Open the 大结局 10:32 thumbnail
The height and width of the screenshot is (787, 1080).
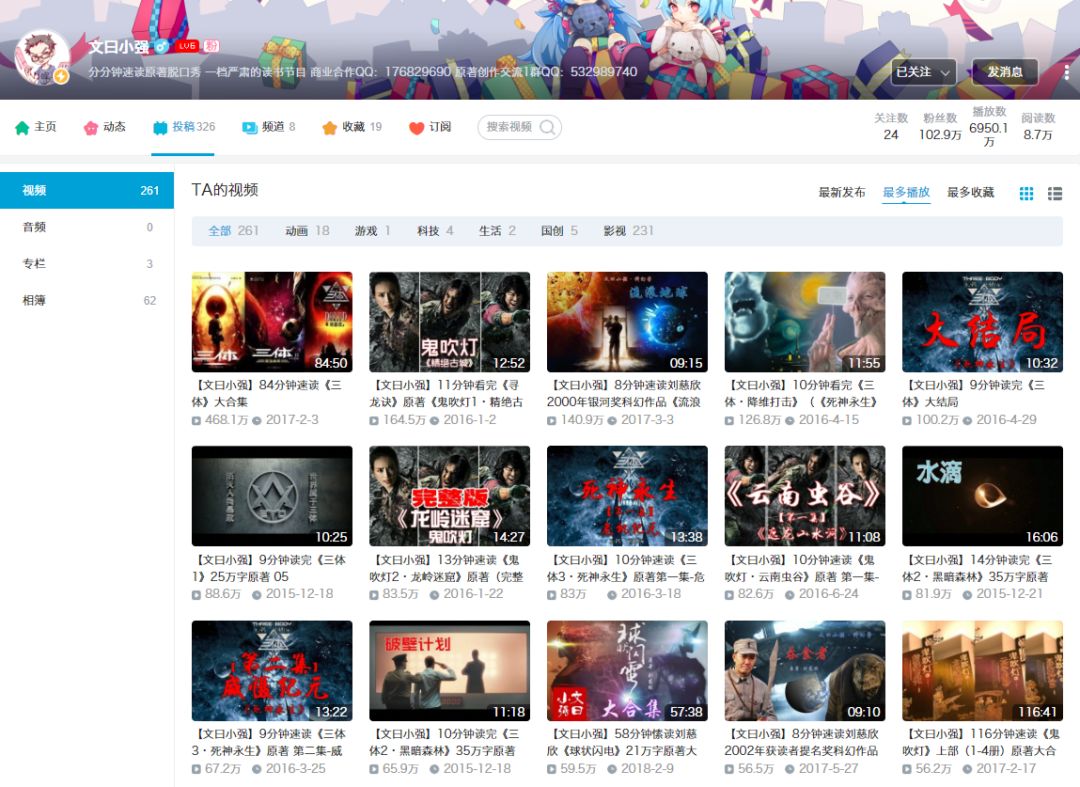pyautogui.click(x=983, y=322)
